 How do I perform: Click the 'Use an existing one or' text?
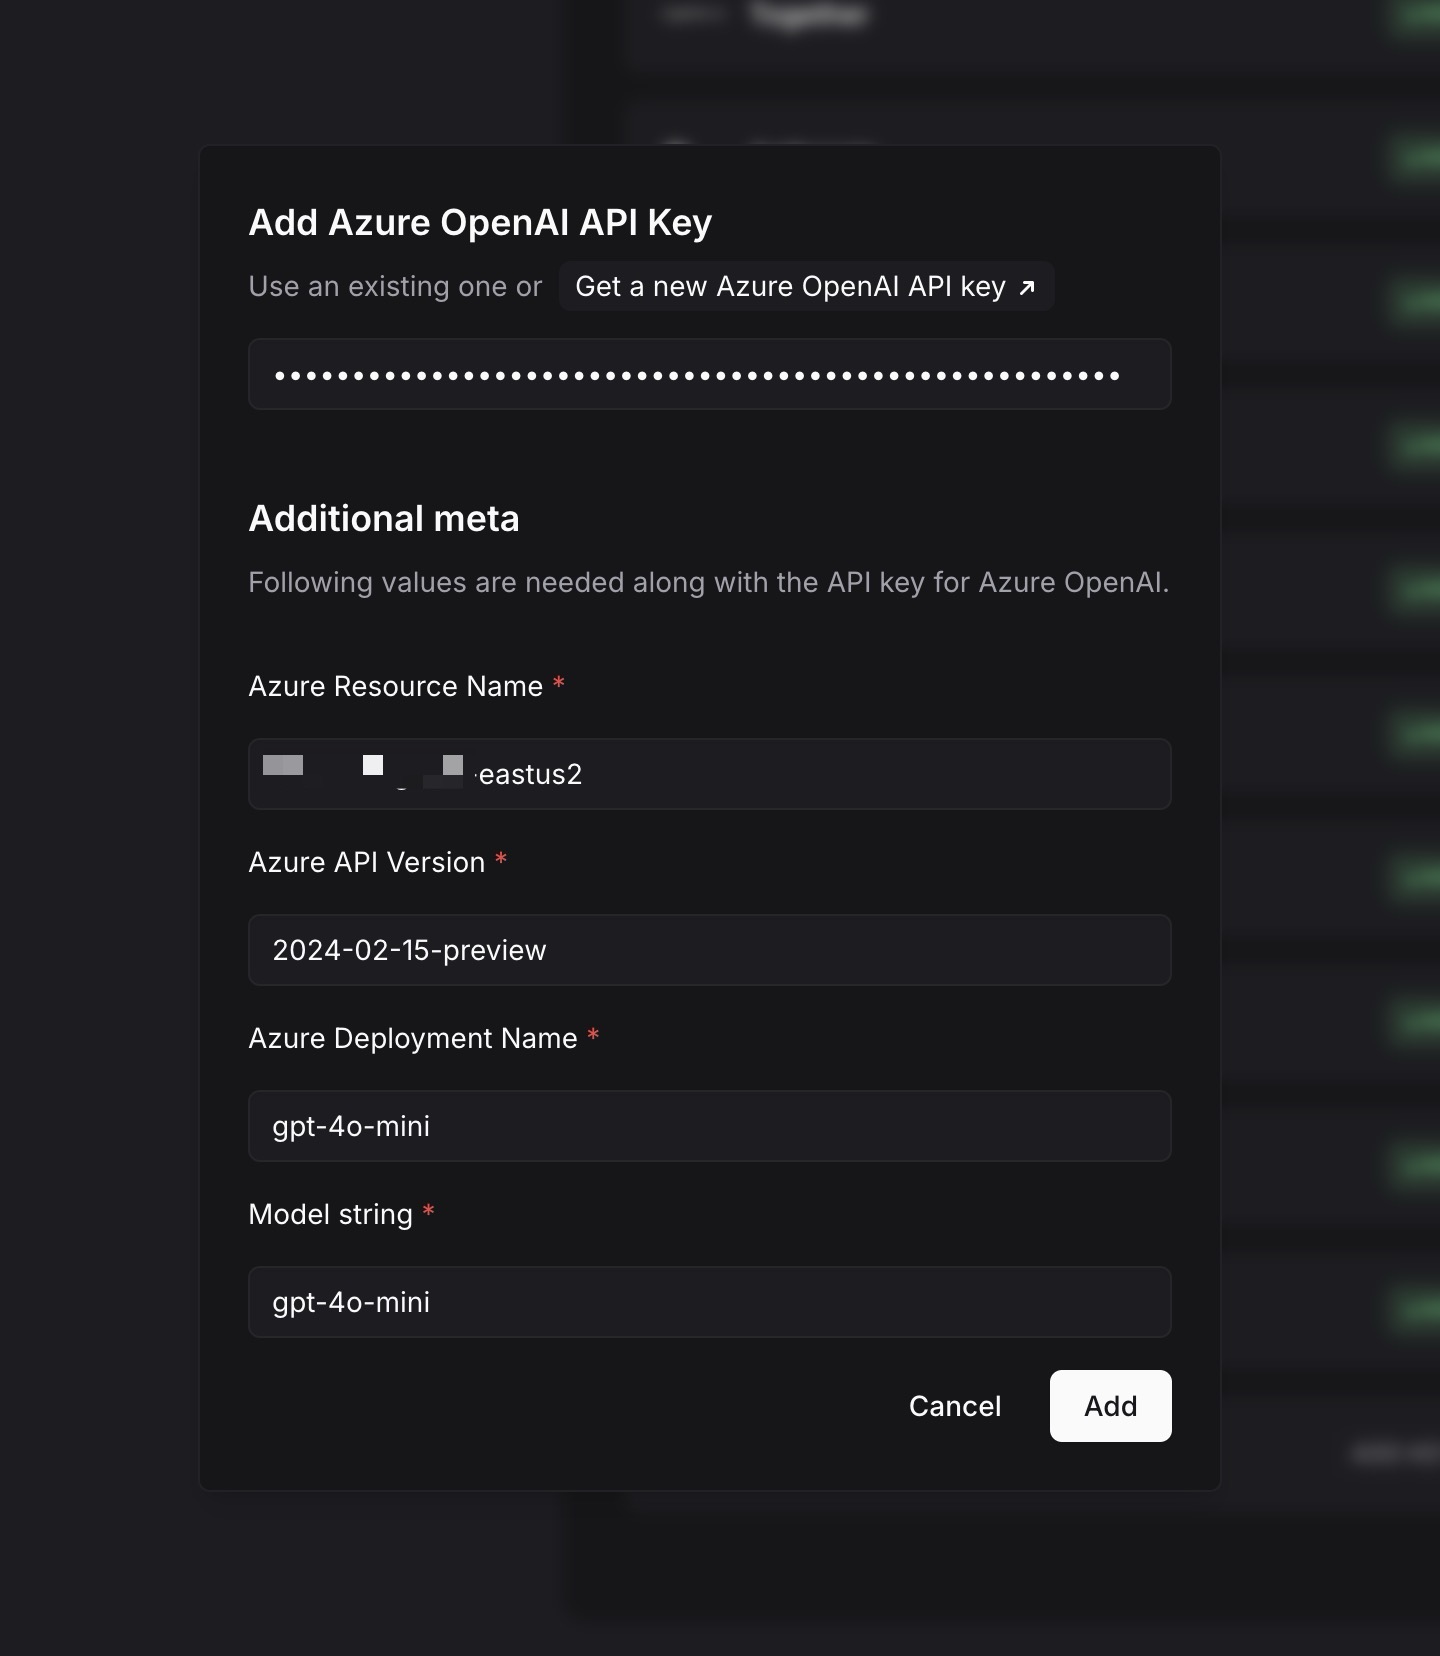tap(395, 287)
